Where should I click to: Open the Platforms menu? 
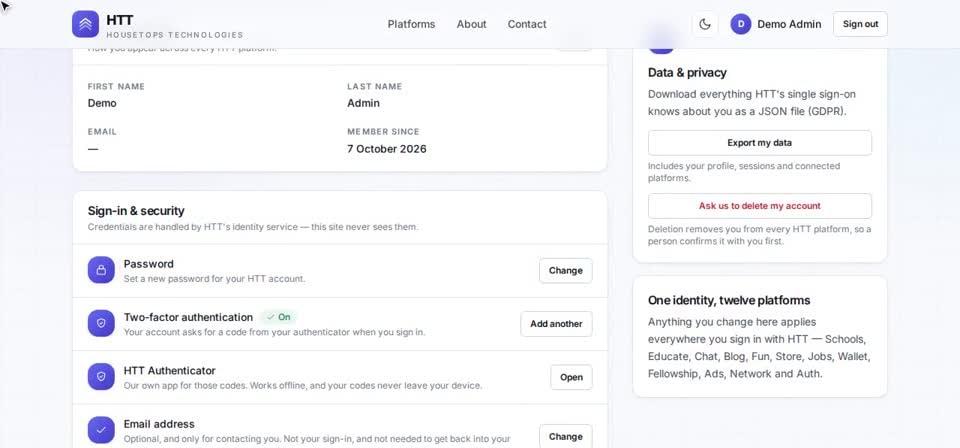tap(411, 24)
